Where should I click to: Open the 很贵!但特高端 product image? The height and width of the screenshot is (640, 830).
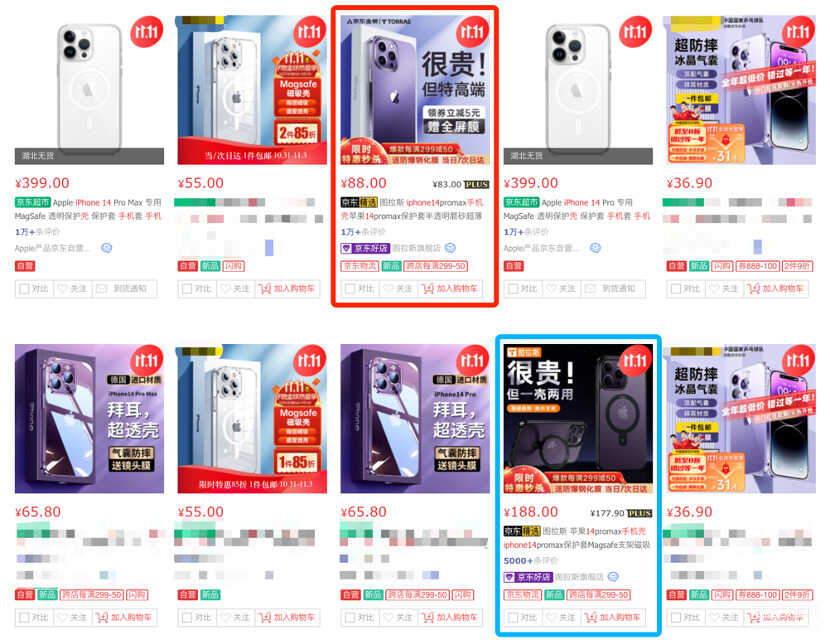point(415,90)
